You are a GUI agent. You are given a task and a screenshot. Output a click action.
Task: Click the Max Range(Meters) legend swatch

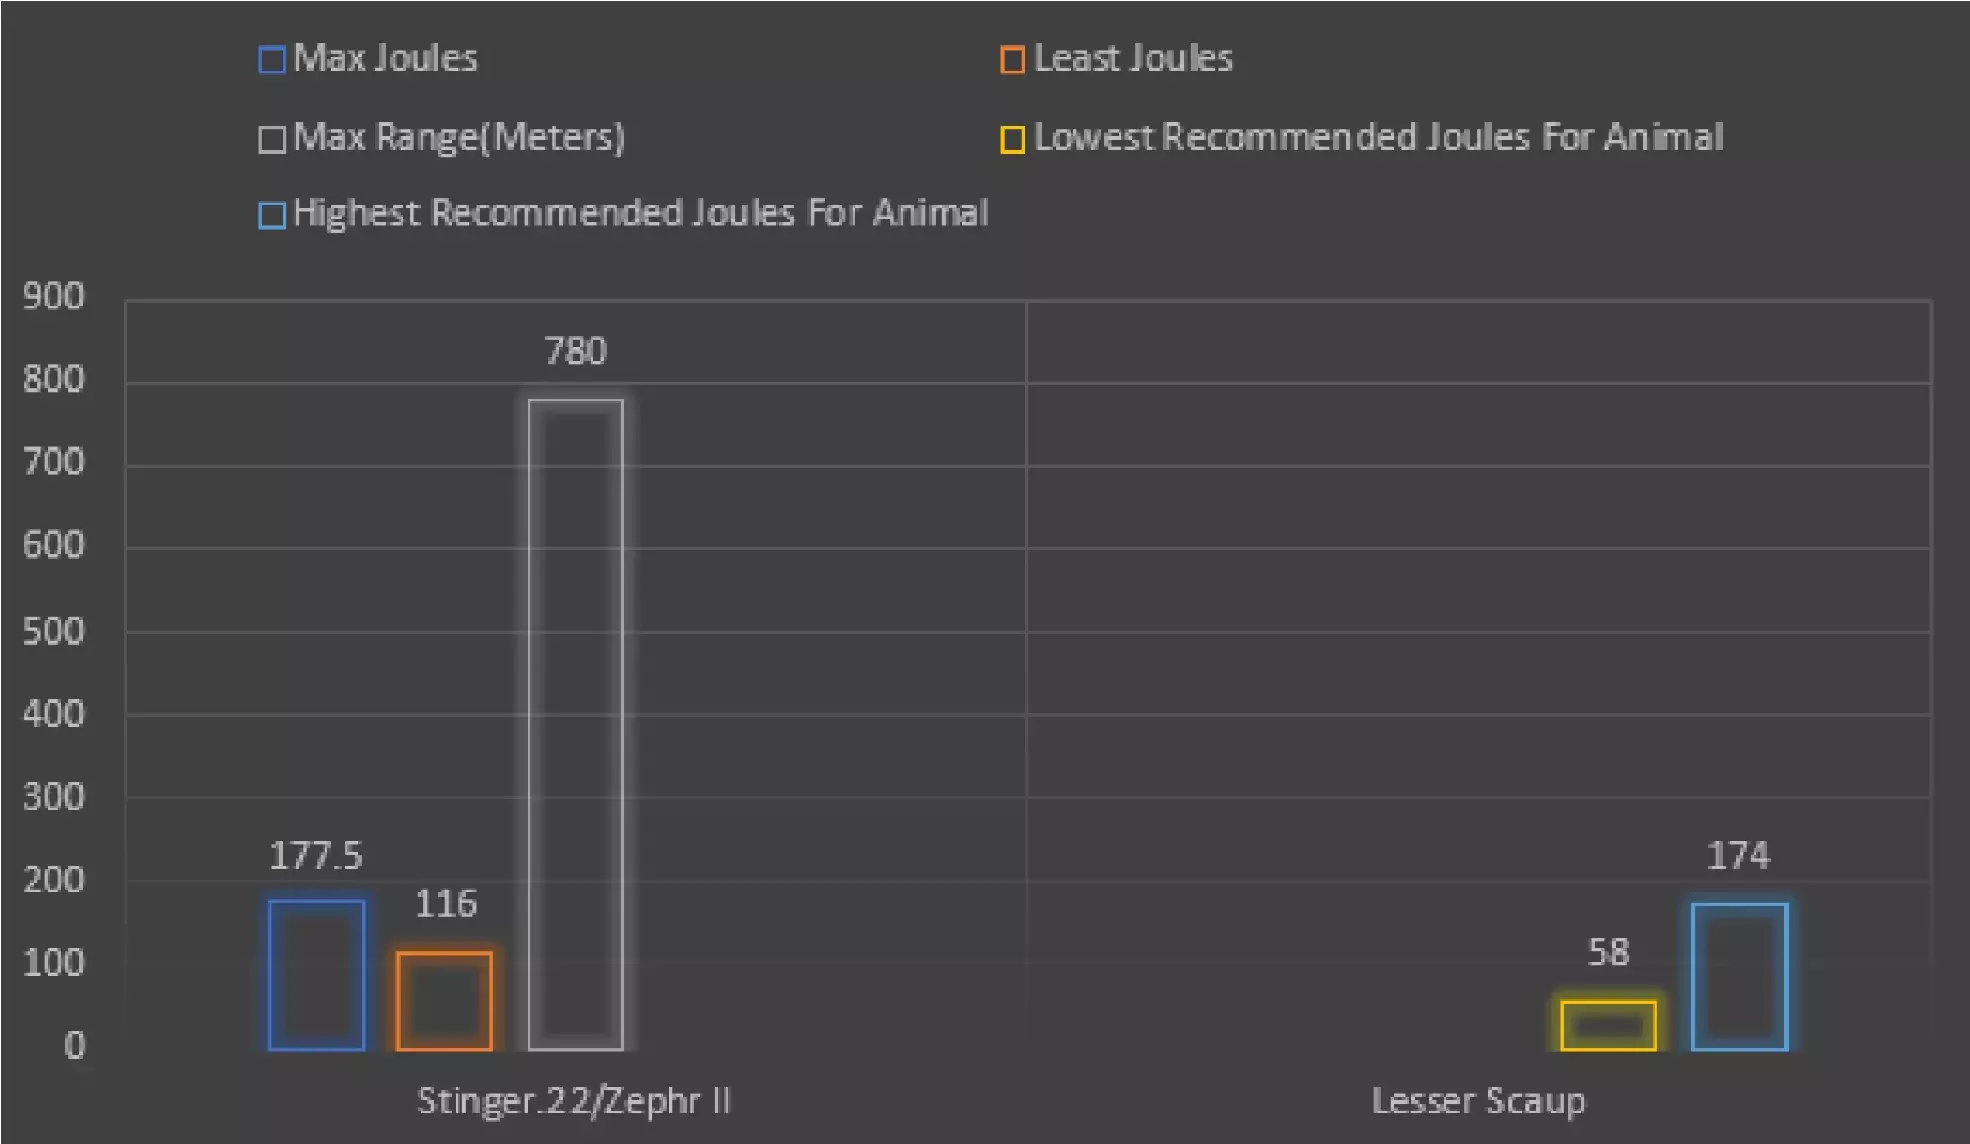[272, 138]
